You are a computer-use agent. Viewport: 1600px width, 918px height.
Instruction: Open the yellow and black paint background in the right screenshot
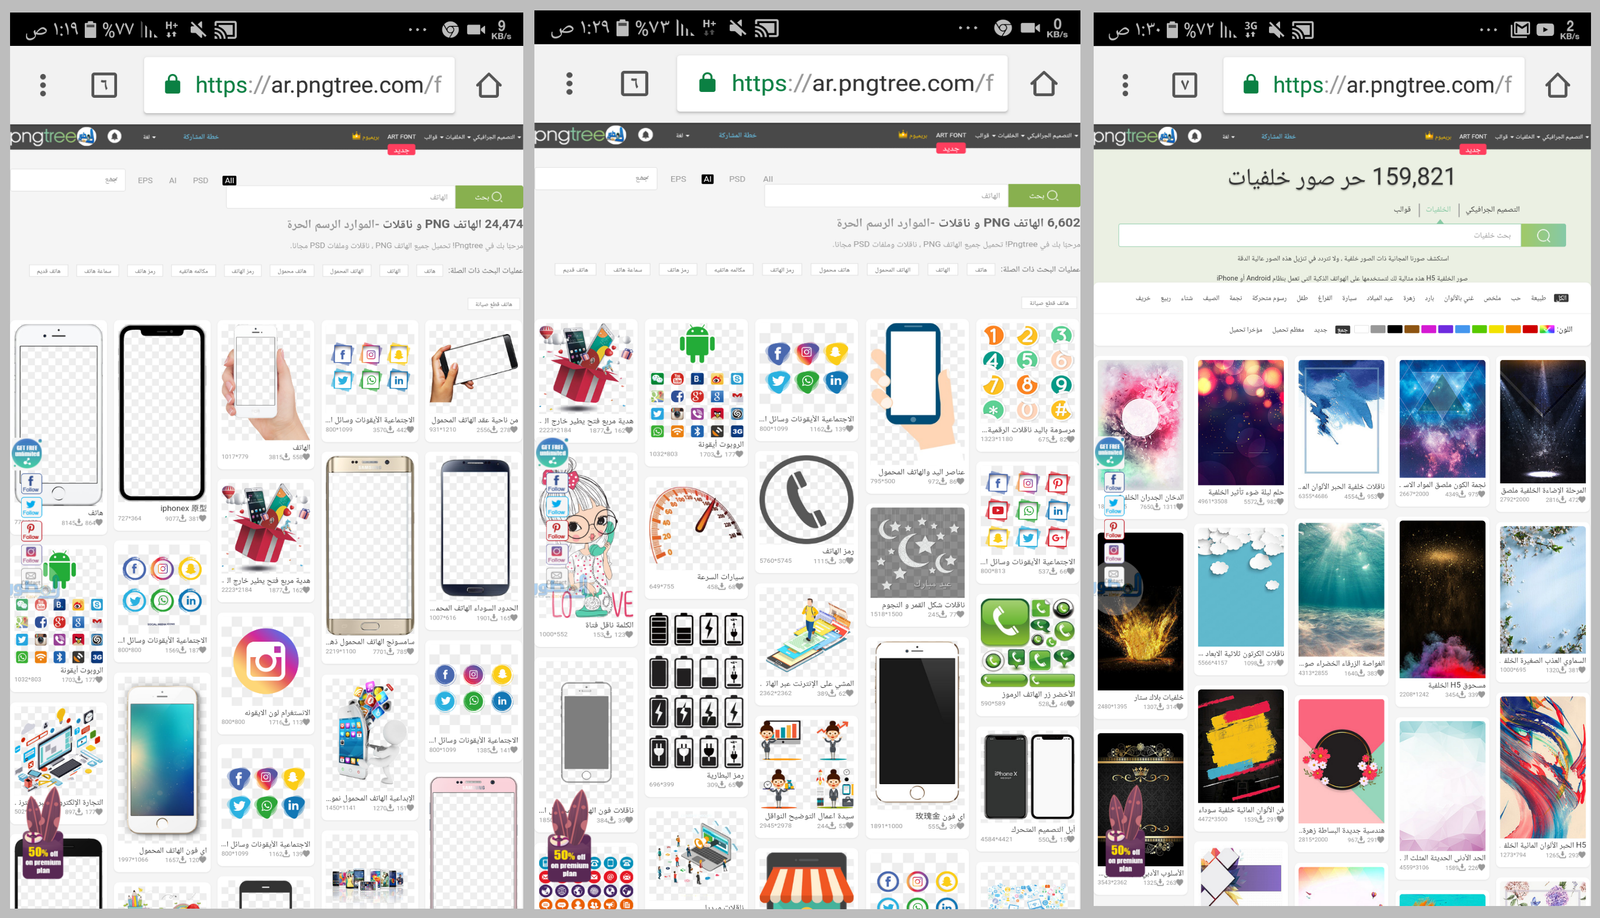click(1240, 745)
